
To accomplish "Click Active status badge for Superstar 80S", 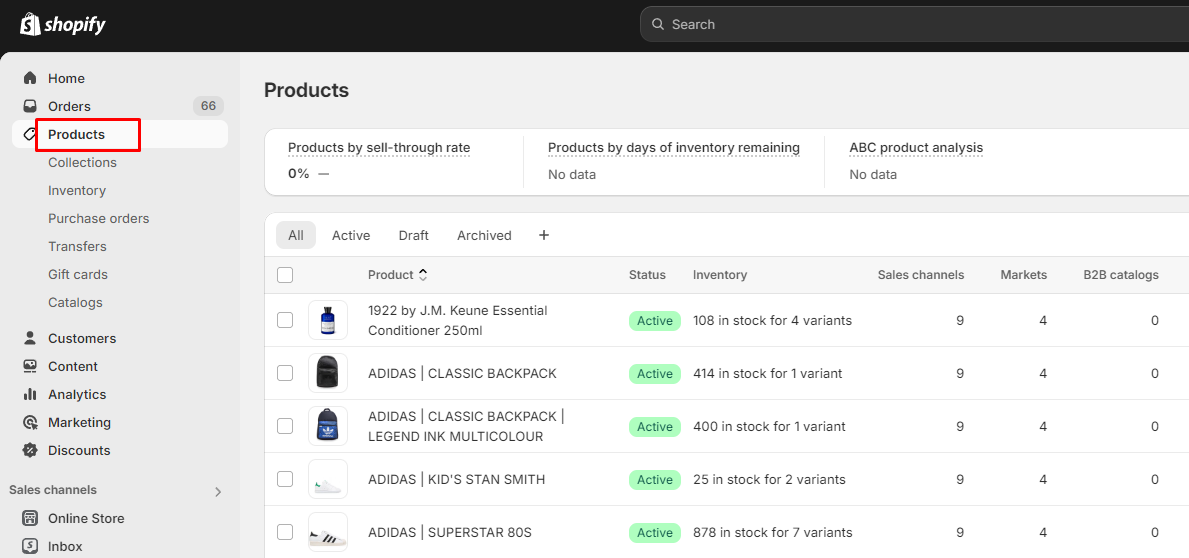I will coord(654,533).
